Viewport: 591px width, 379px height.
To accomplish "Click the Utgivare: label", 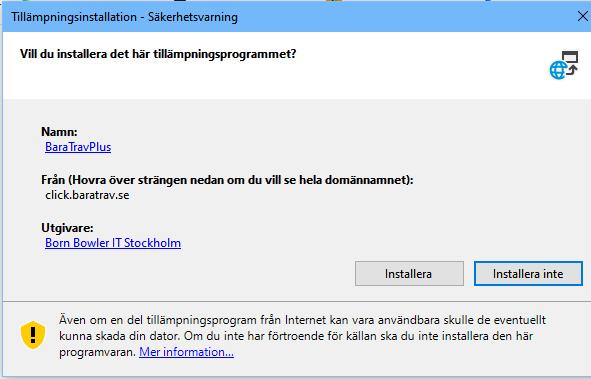I will [67, 228].
